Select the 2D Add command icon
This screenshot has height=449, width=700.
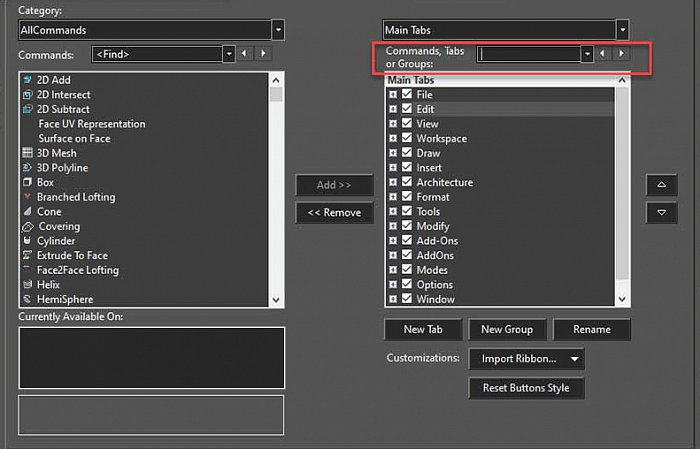click(x=28, y=80)
